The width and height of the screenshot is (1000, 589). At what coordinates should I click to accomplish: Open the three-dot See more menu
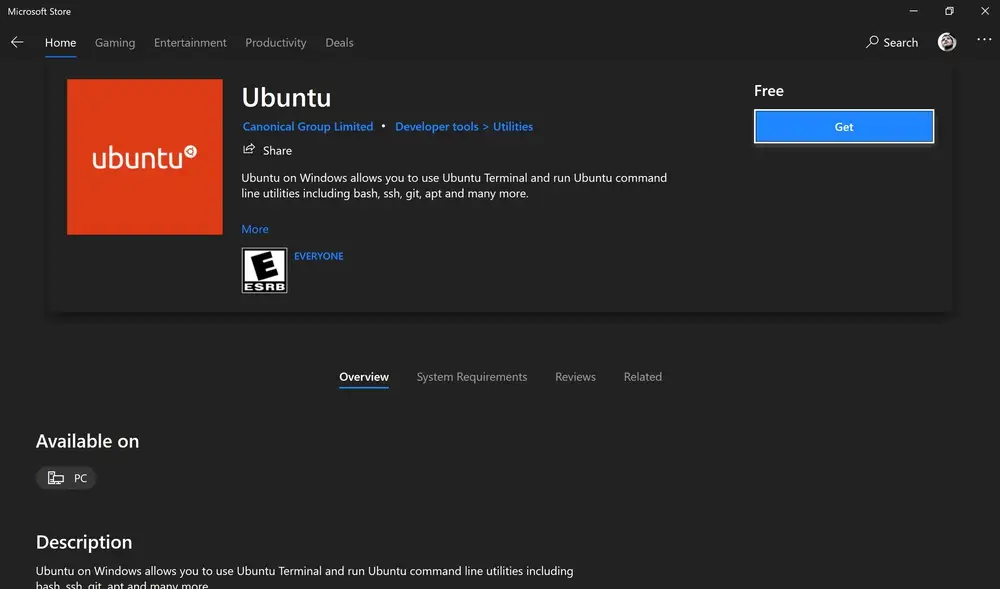[x=984, y=40]
